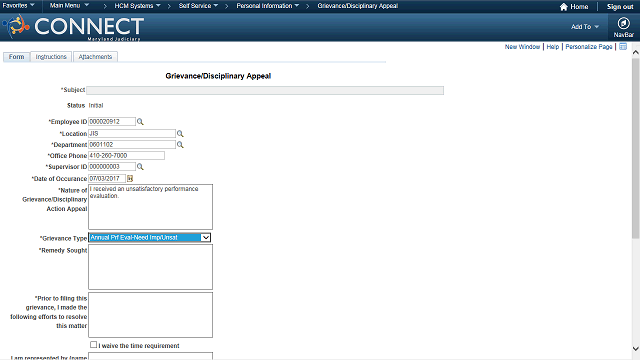Click the page scrollbar down arrow

point(636,349)
